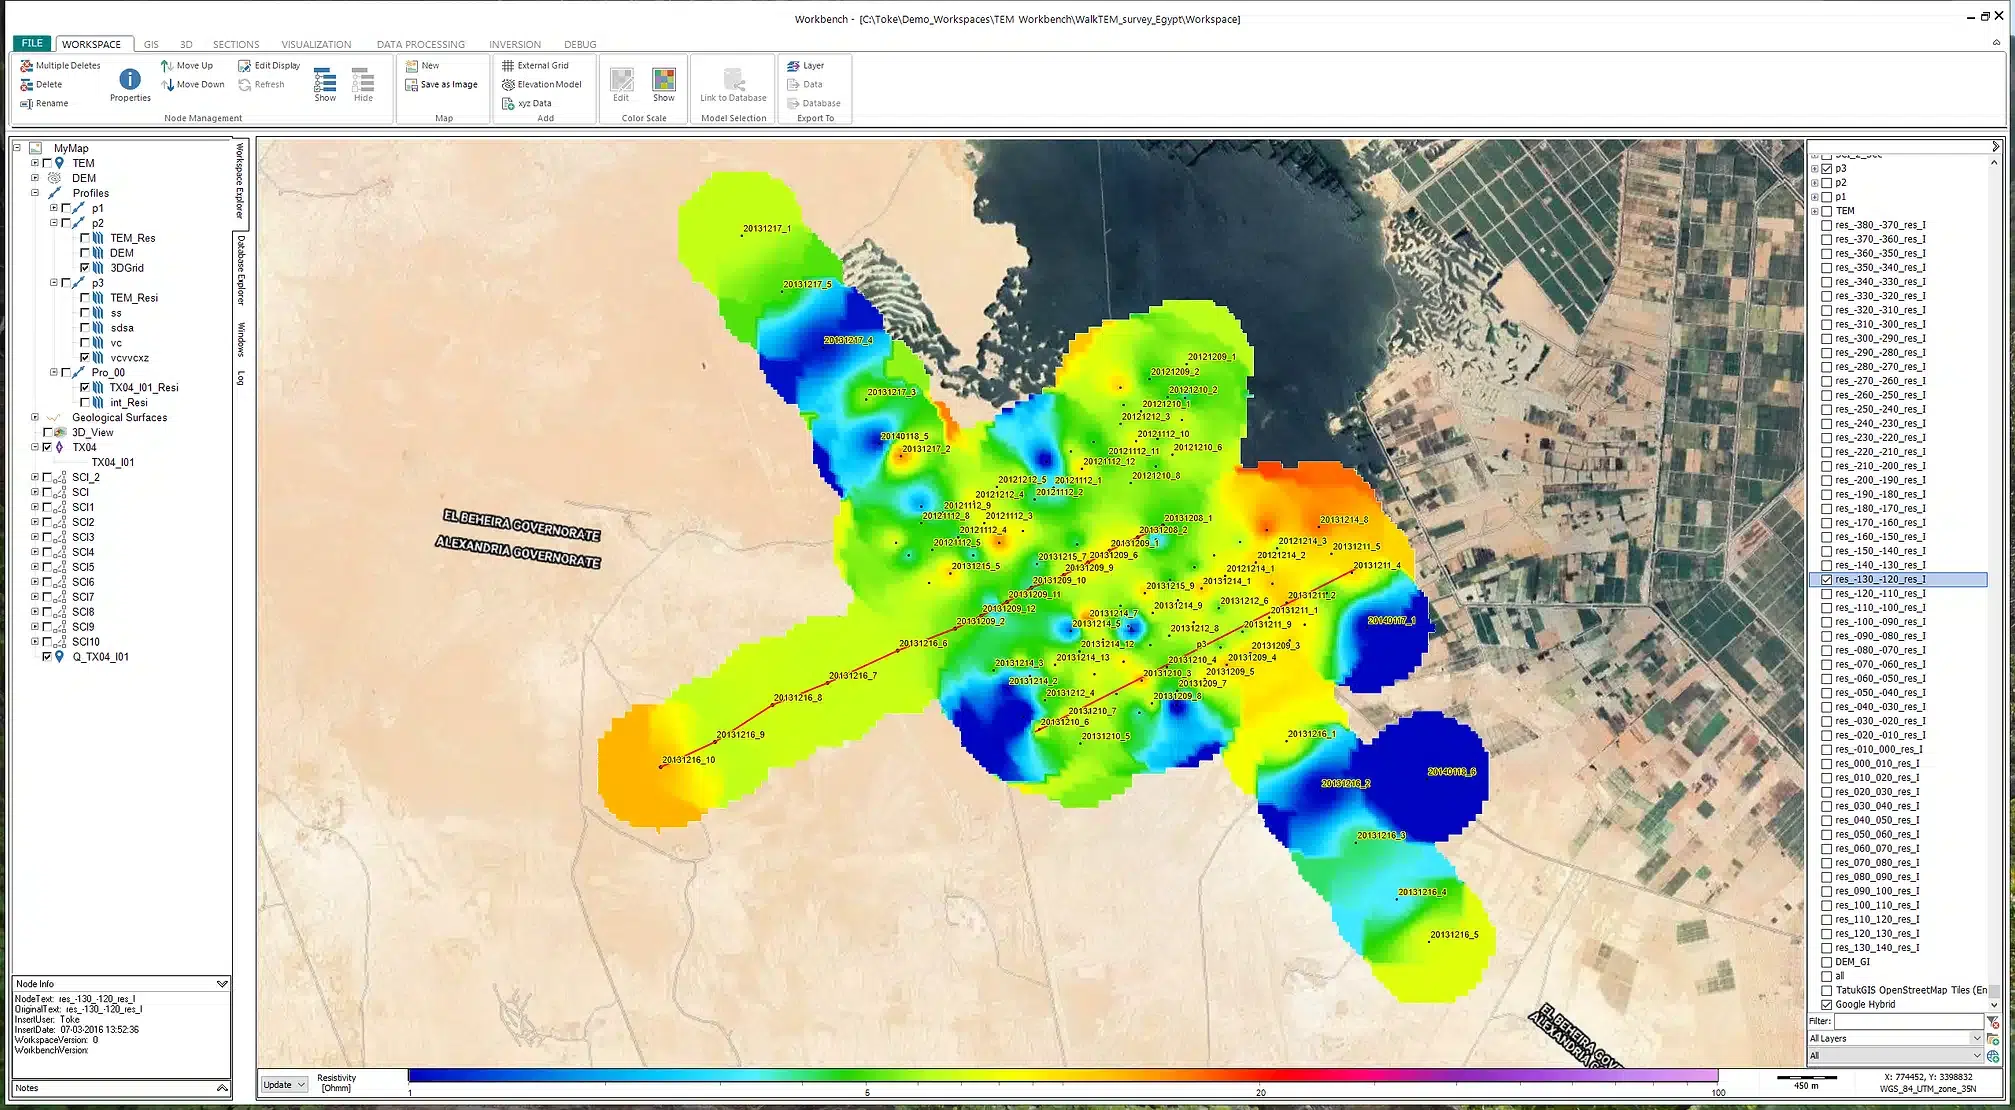Image resolution: width=2015 pixels, height=1110 pixels.
Task: Open the Properties info icon
Action: coord(130,79)
